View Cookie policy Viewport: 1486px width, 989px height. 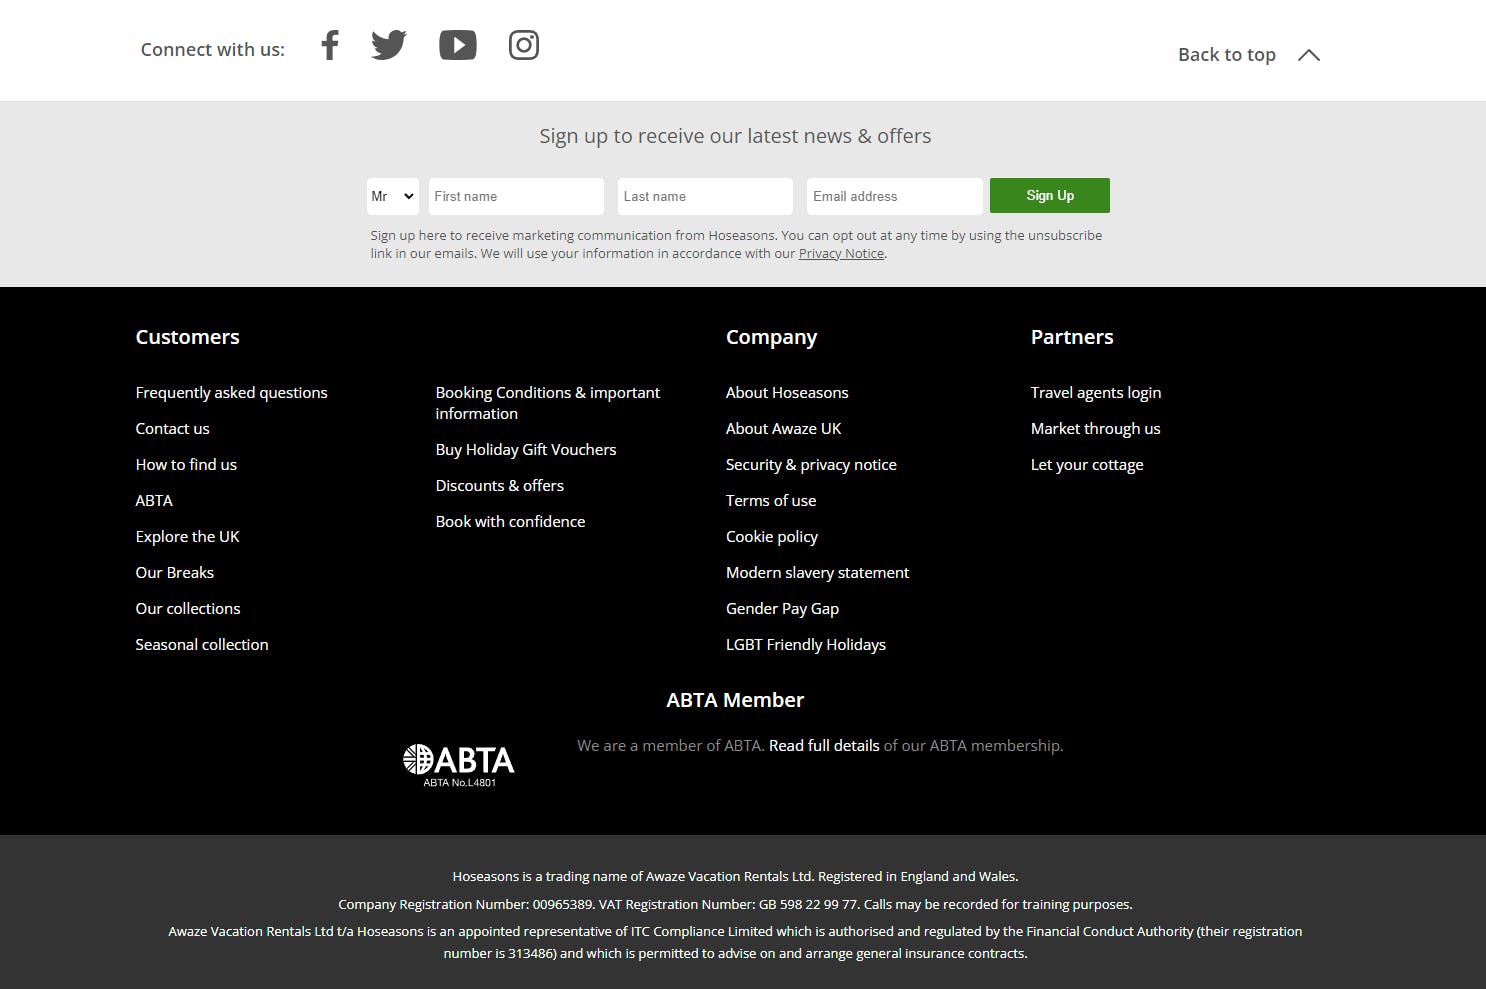coord(772,537)
